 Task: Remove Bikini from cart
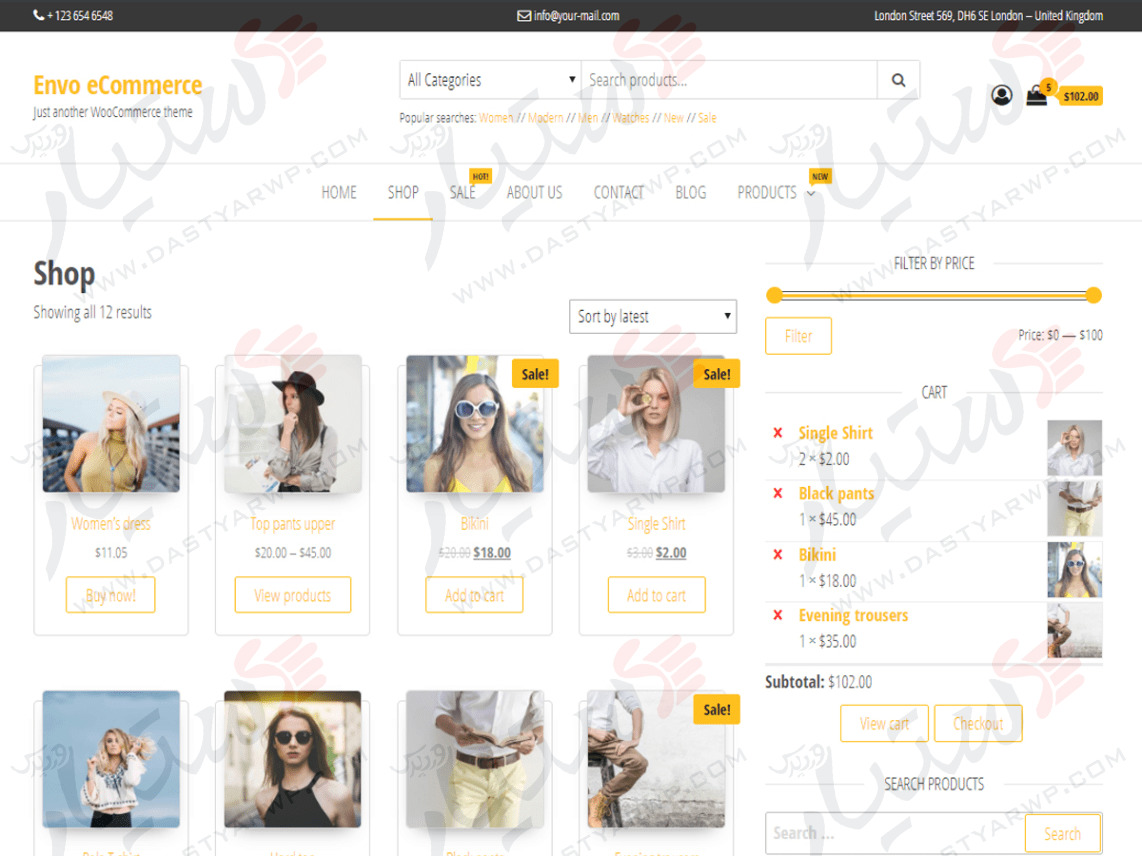tap(778, 554)
